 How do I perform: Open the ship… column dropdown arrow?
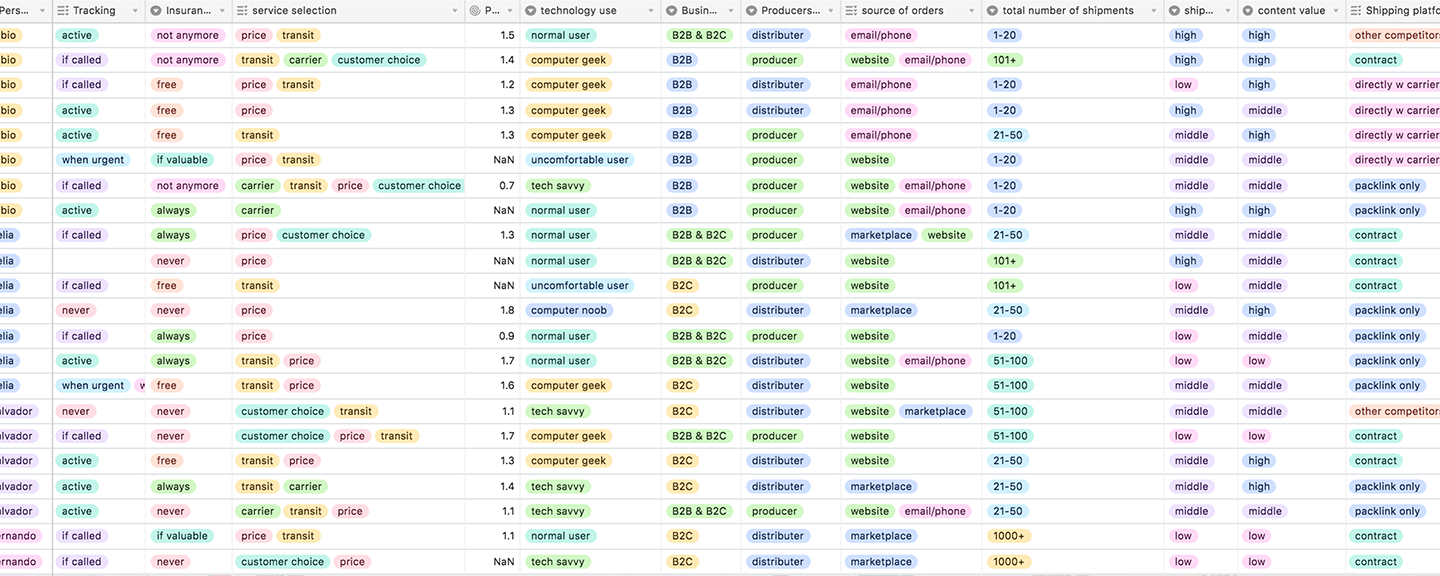[x=1227, y=11]
